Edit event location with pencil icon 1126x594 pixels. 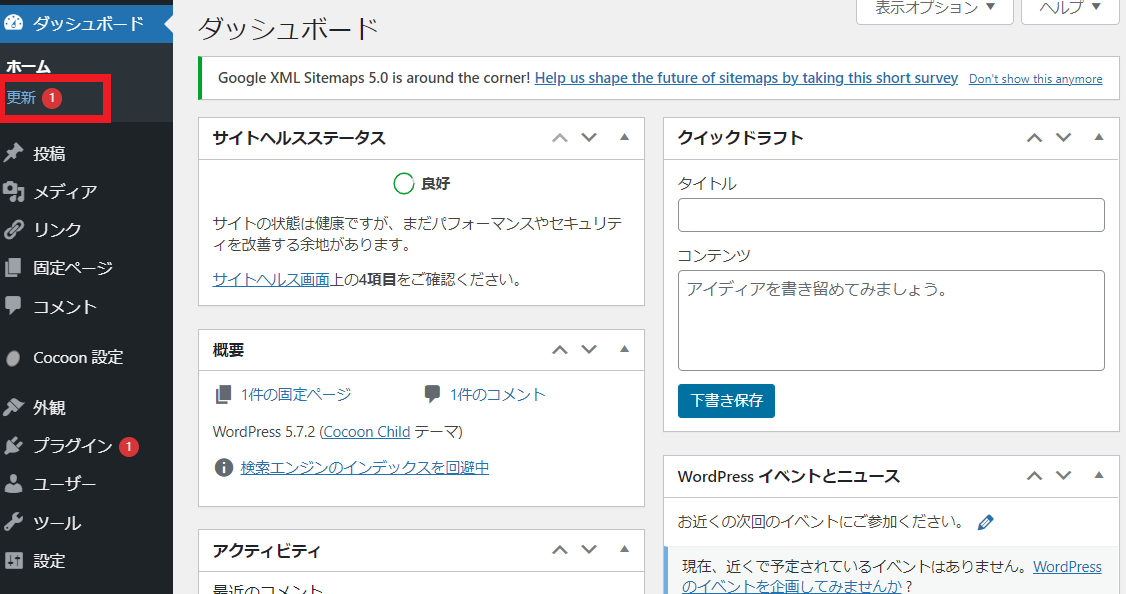coord(986,522)
